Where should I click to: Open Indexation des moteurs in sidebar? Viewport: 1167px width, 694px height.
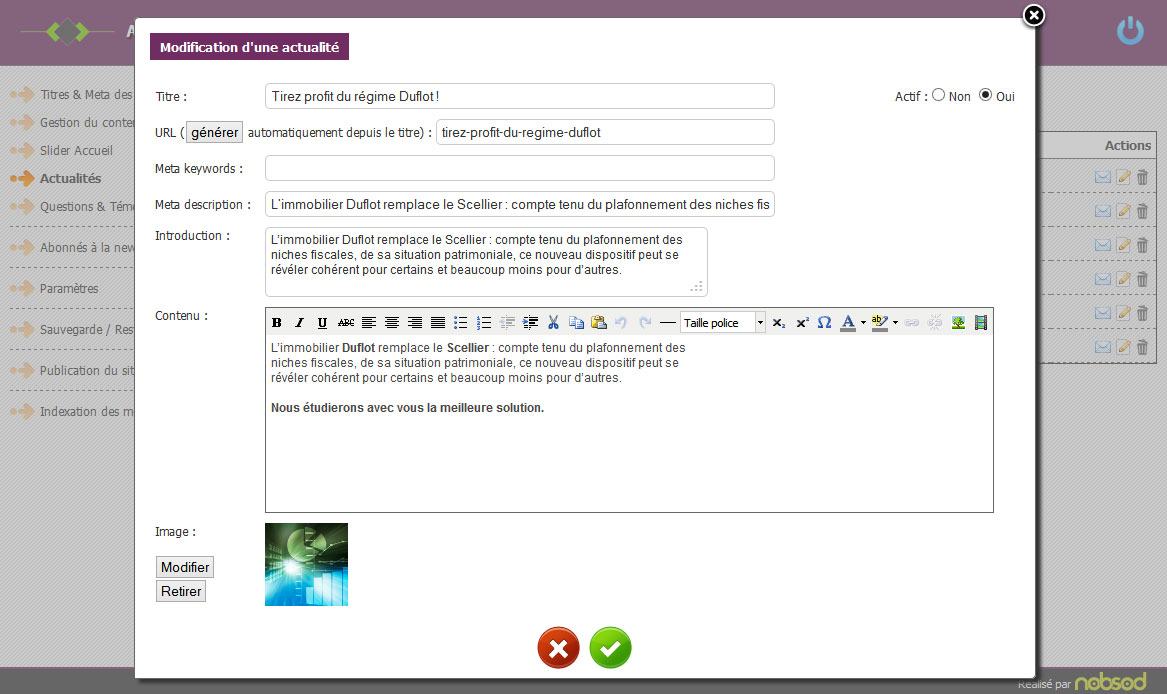[x=73, y=411]
